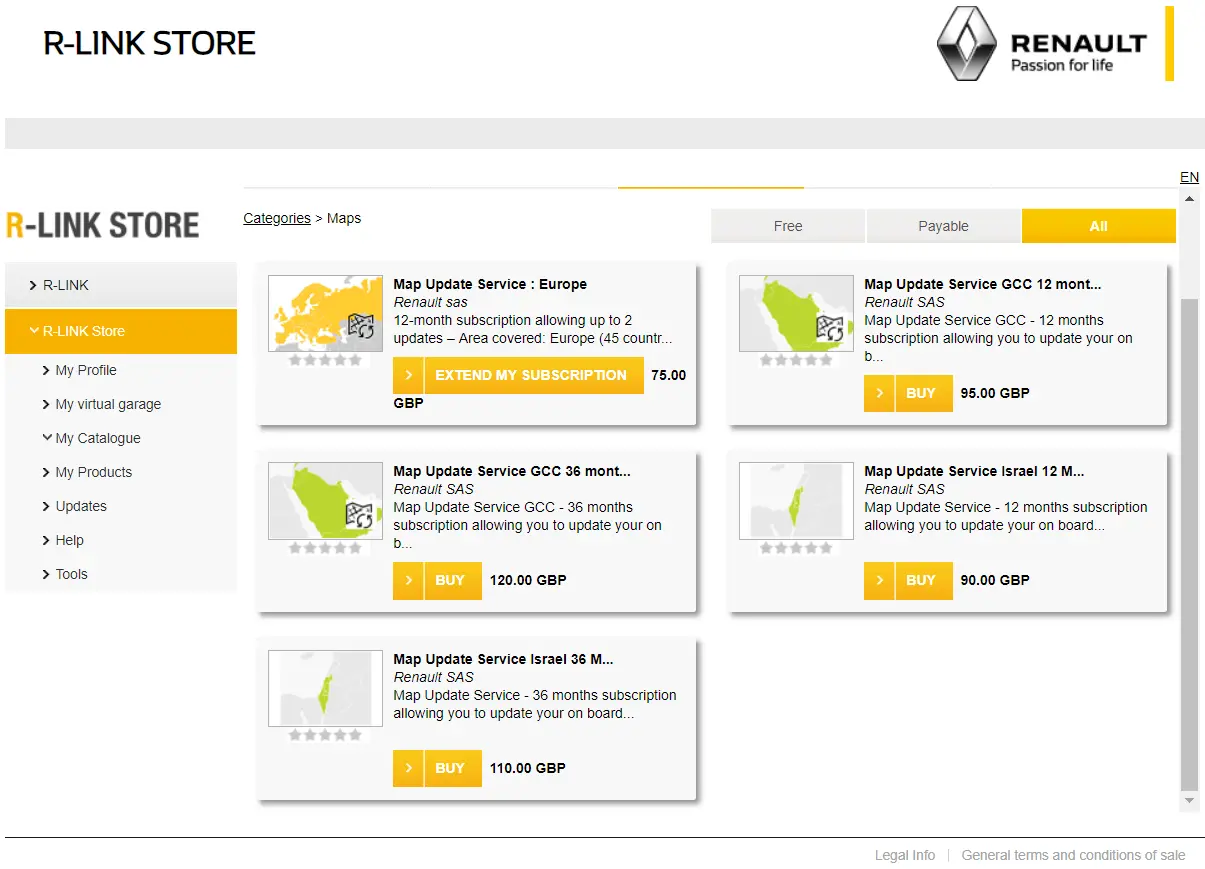Click the scrollbar down arrow

(x=1189, y=801)
